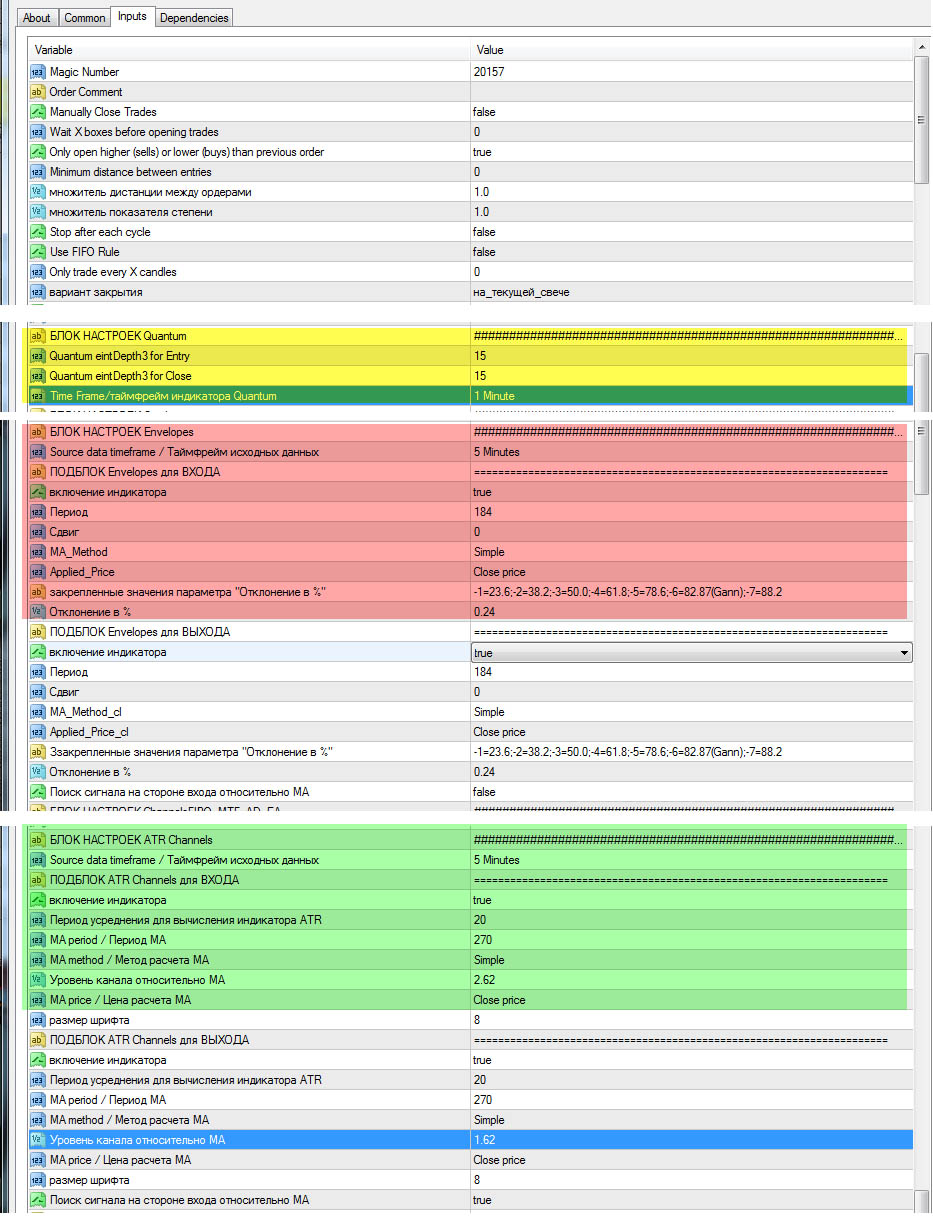This screenshot has width=933, height=1224.
Task: Click the boolean icon beside Manually Close Trades
Action: click(x=38, y=112)
